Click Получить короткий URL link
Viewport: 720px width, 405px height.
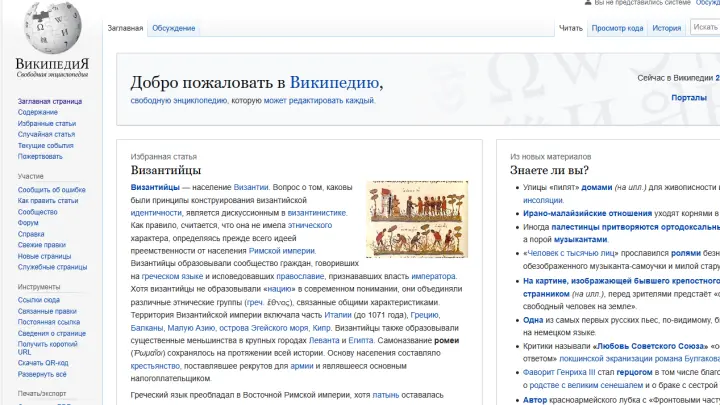tap(48, 348)
